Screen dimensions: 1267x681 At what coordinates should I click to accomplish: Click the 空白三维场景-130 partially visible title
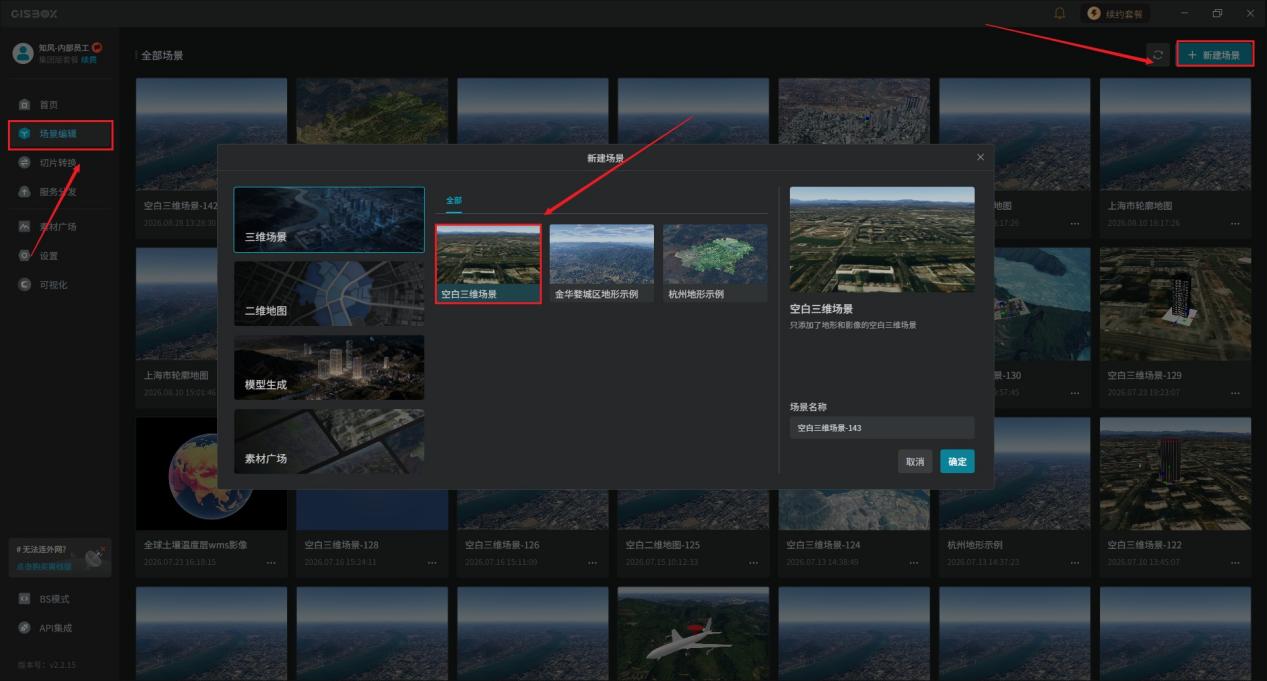[x=1008, y=375]
